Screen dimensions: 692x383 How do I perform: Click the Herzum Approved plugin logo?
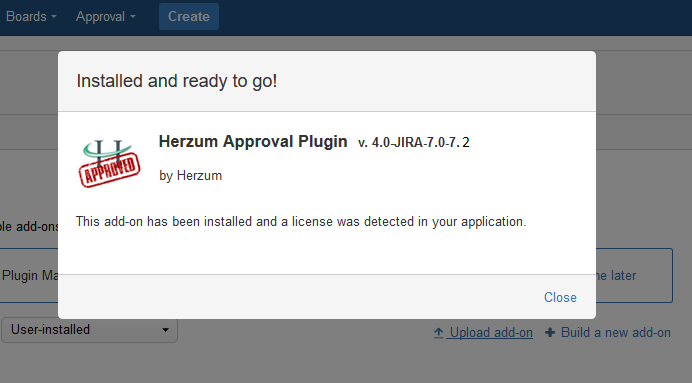point(109,163)
